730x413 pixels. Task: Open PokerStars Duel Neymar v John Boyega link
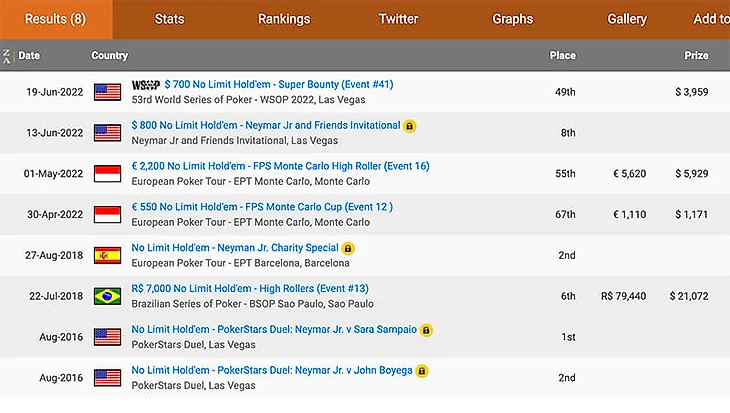coord(272,370)
